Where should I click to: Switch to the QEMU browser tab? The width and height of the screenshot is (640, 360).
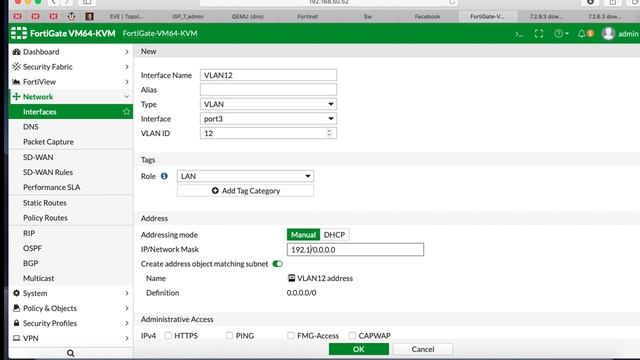[x=247, y=16]
